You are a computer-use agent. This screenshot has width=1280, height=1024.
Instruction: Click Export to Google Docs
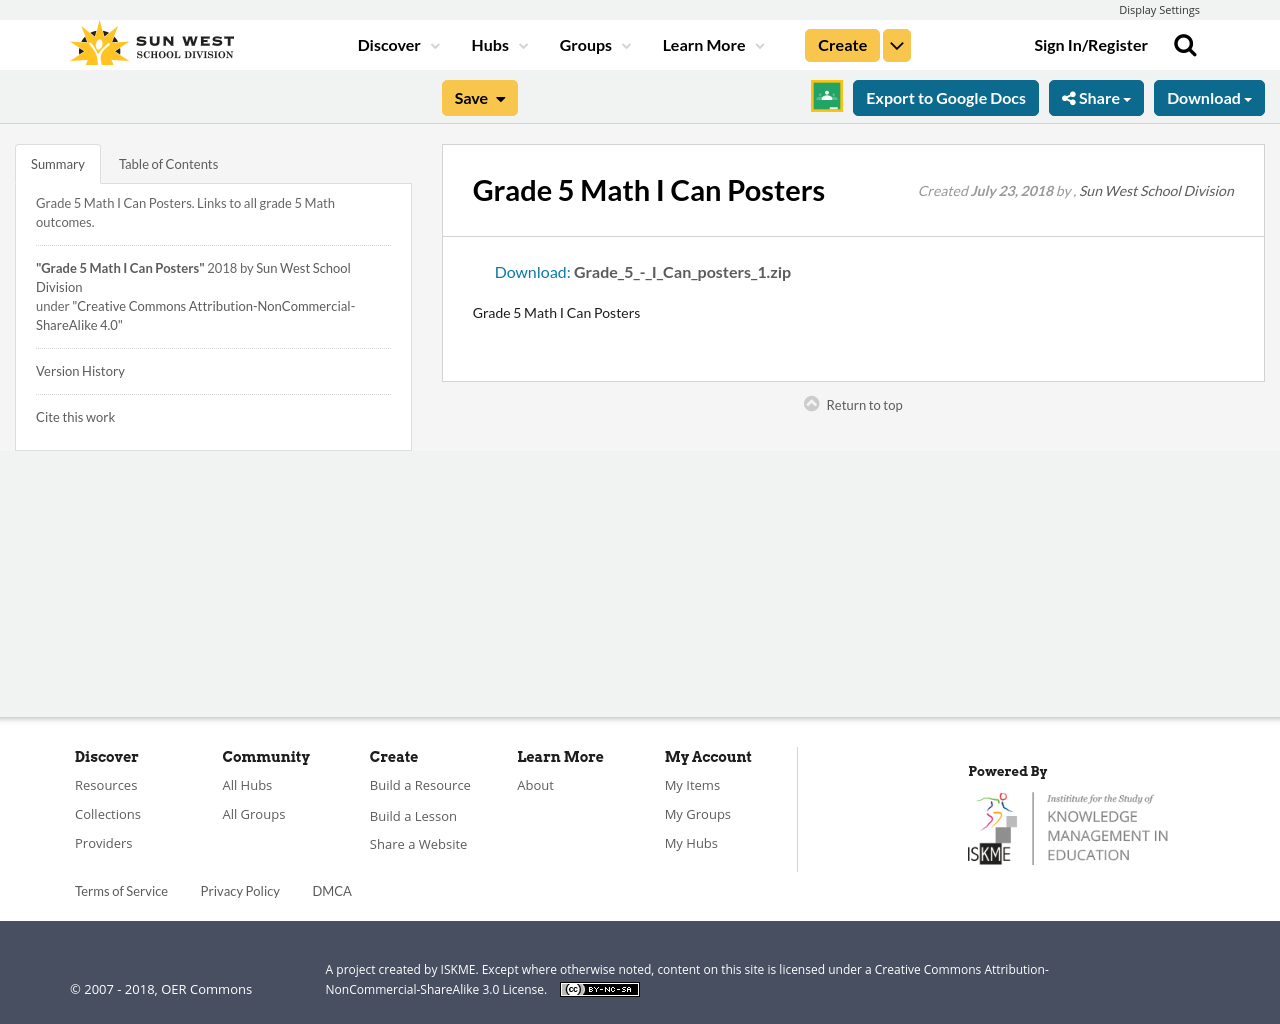tap(945, 96)
